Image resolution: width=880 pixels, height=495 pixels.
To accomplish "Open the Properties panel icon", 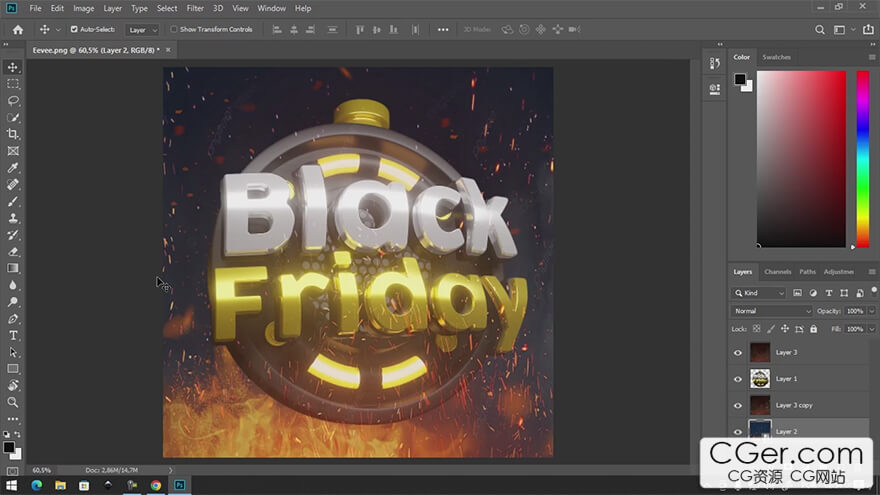I will (714, 89).
